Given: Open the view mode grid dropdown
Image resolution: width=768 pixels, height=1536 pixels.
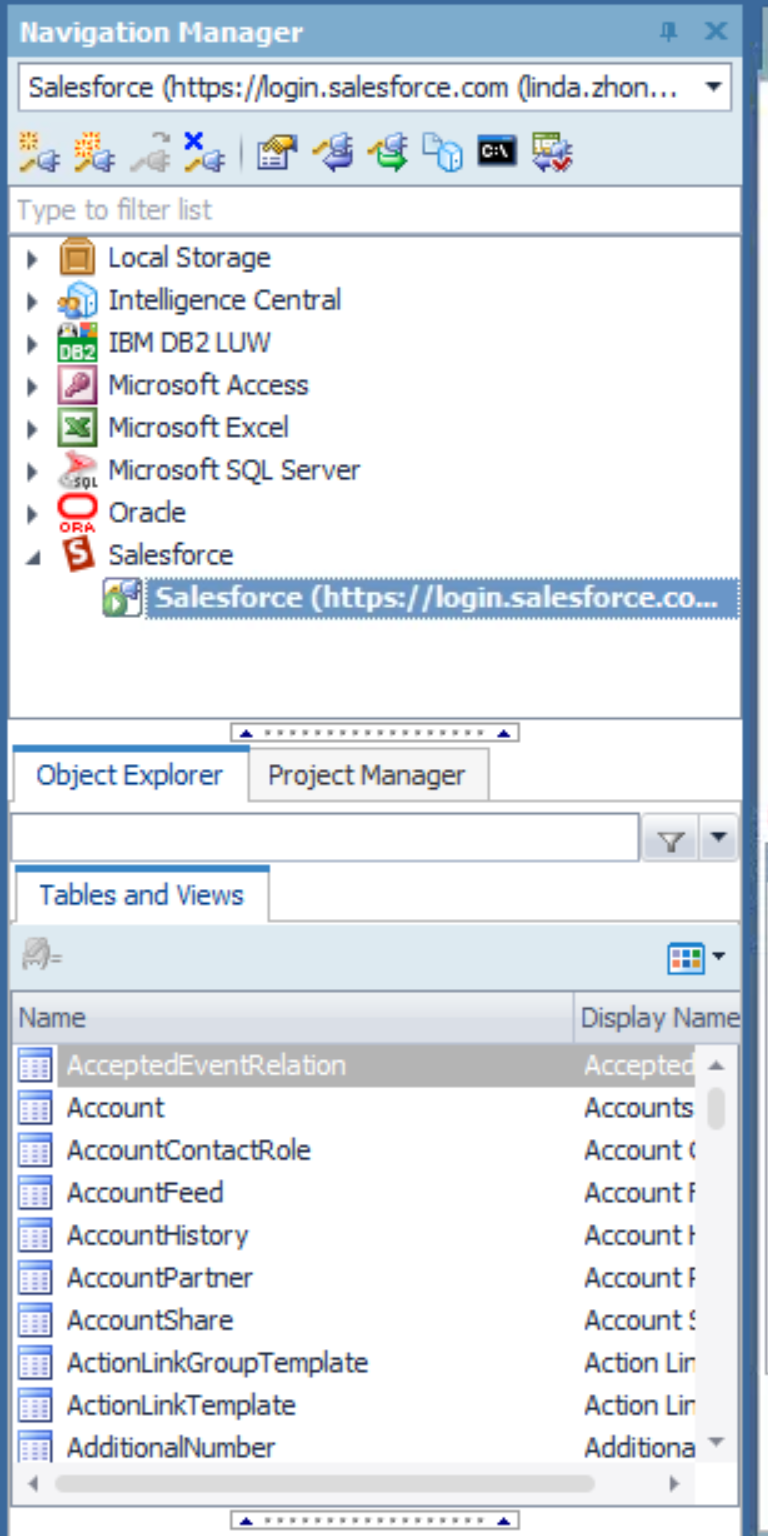Looking at the screenshot, I should coord(696,958).
